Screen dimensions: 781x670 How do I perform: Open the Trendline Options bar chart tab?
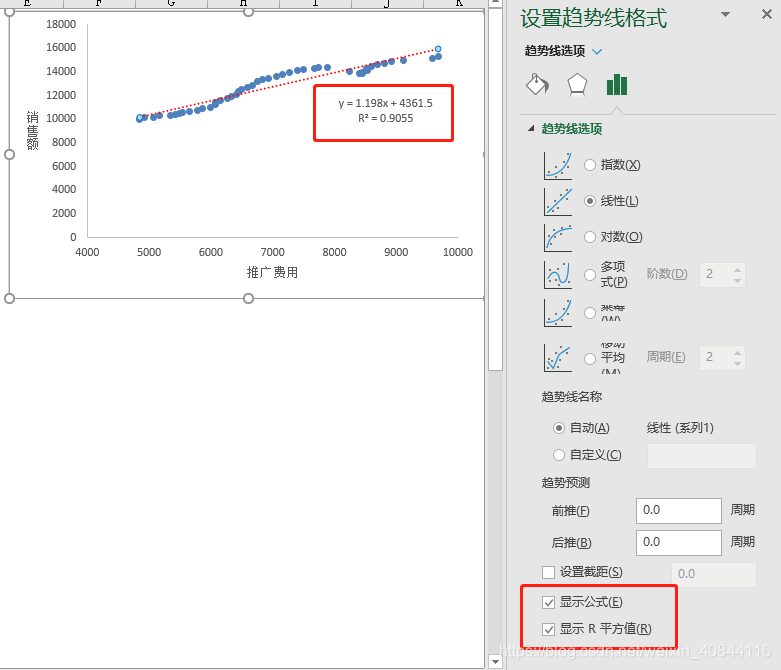click(x=617, y=84)
